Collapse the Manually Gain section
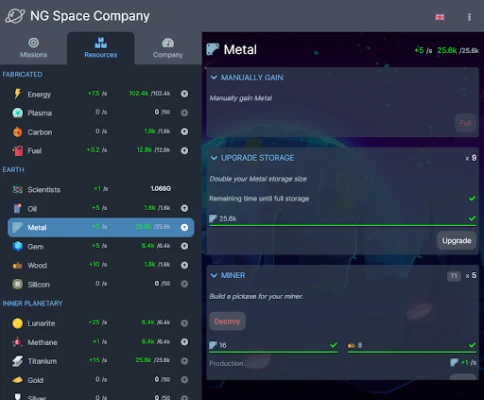 point(214,77)
